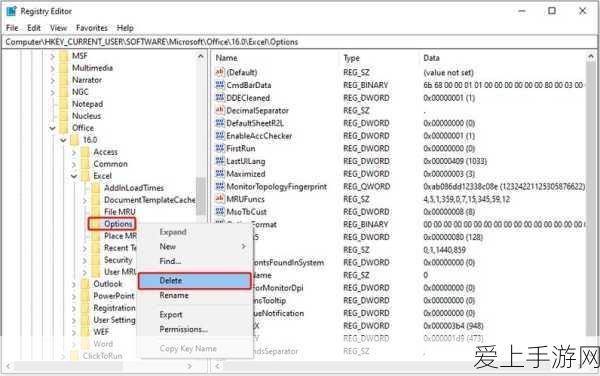The height and width of the screenshot is (376, 600).
Task: Expand the Outlook tree node
Action: [74, 284]
